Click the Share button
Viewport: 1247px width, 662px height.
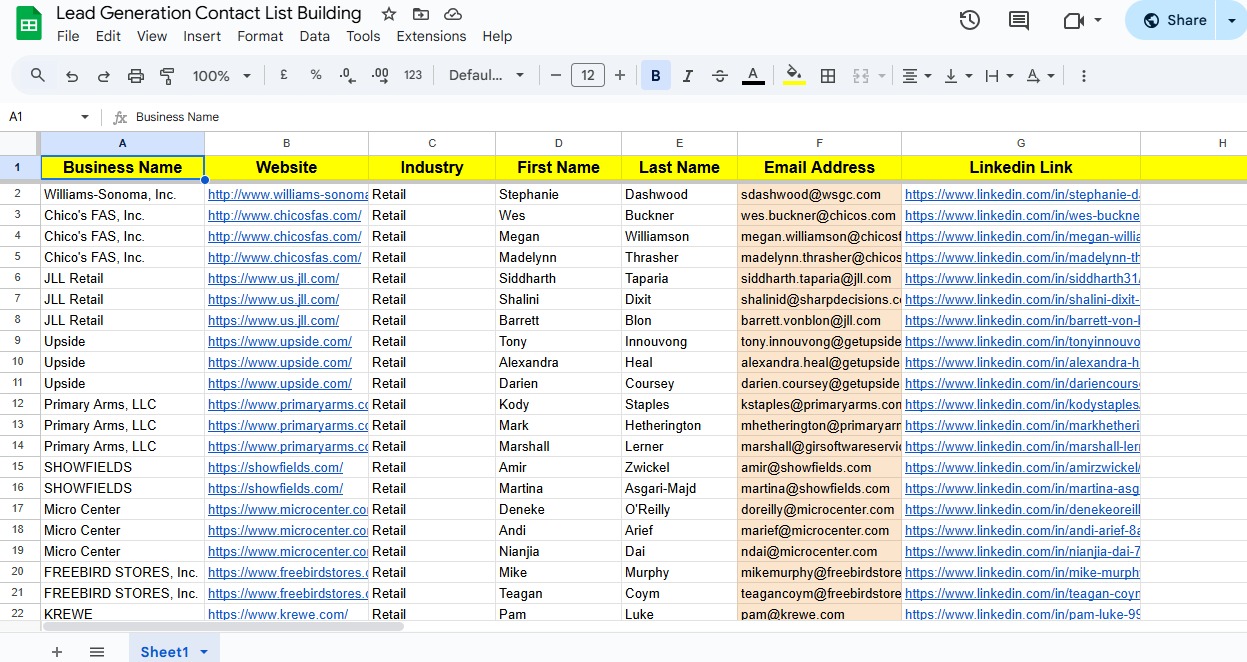pyautogui.click(x=1171, y=20)
